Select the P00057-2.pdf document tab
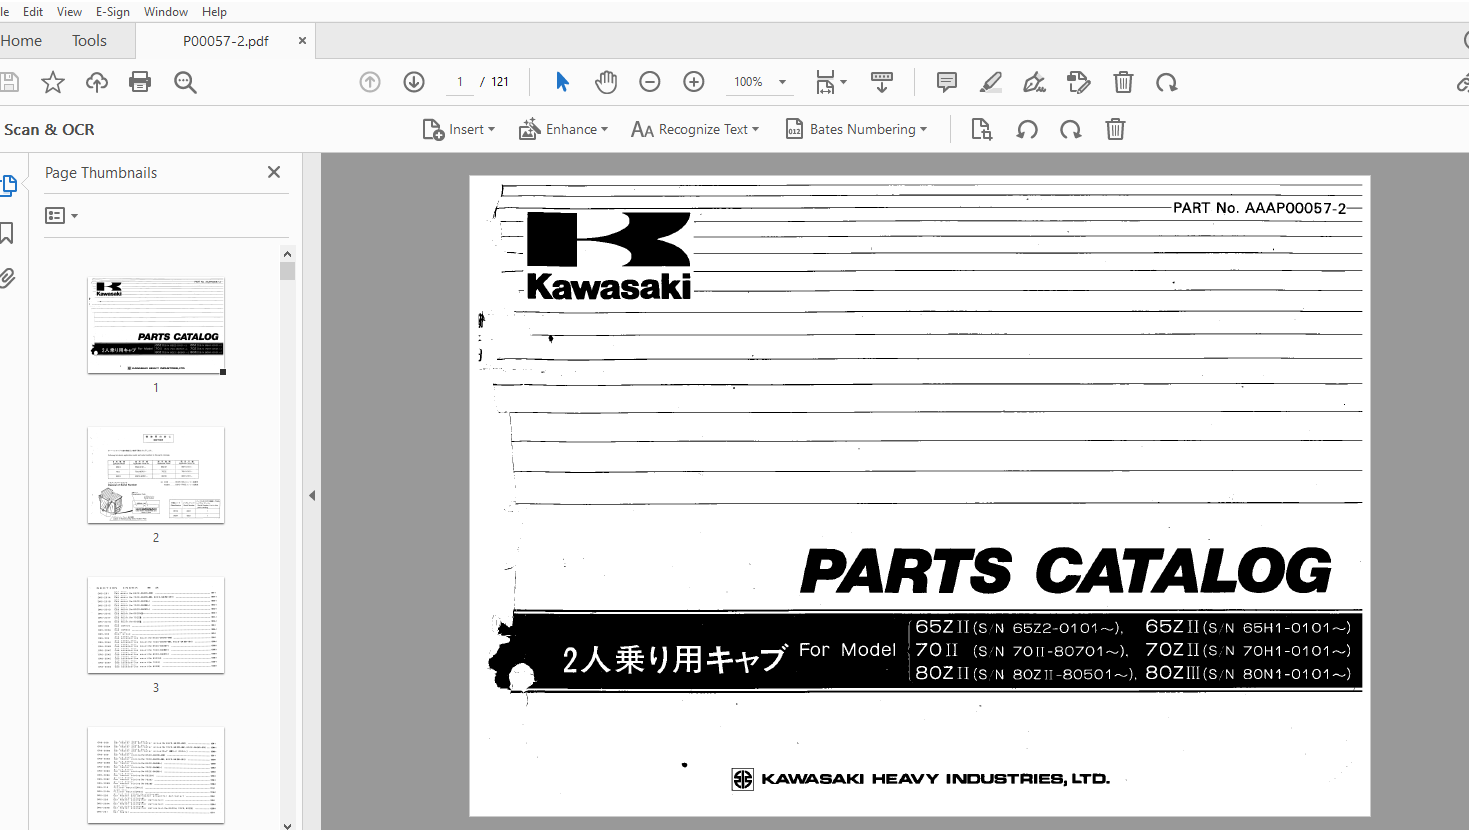 click(226, 41)
